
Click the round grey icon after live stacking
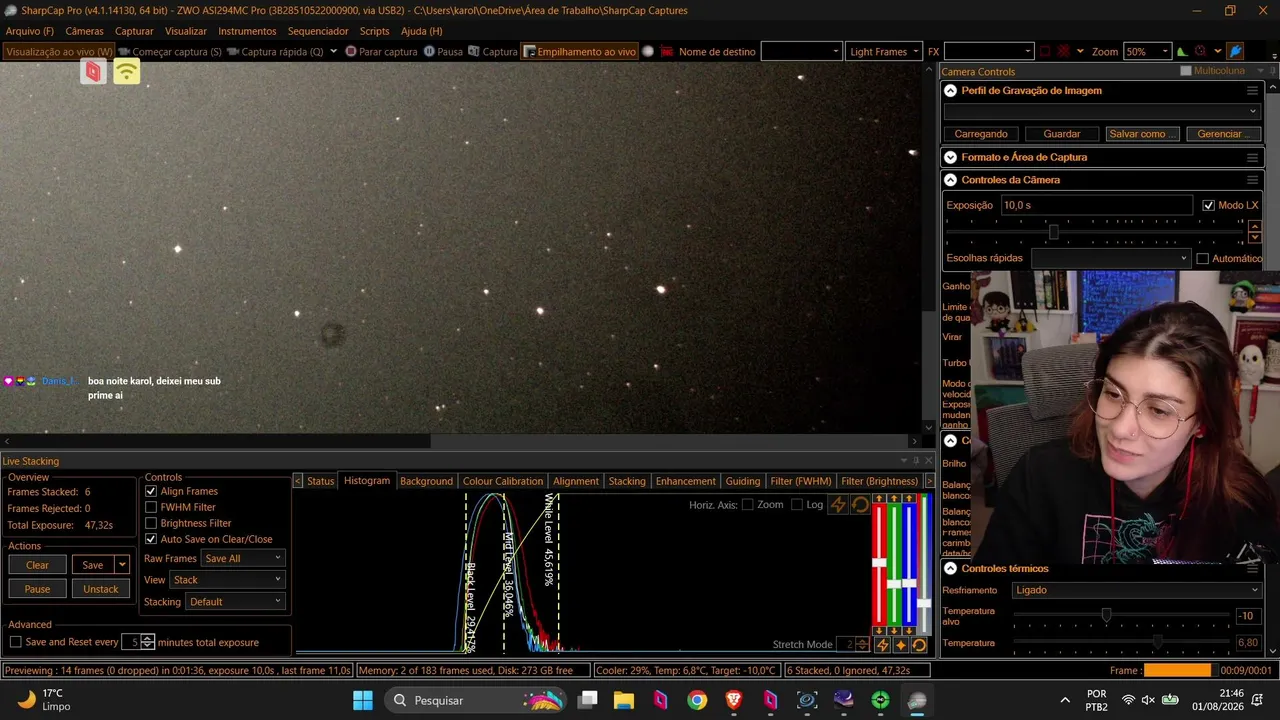click(648, 52)
